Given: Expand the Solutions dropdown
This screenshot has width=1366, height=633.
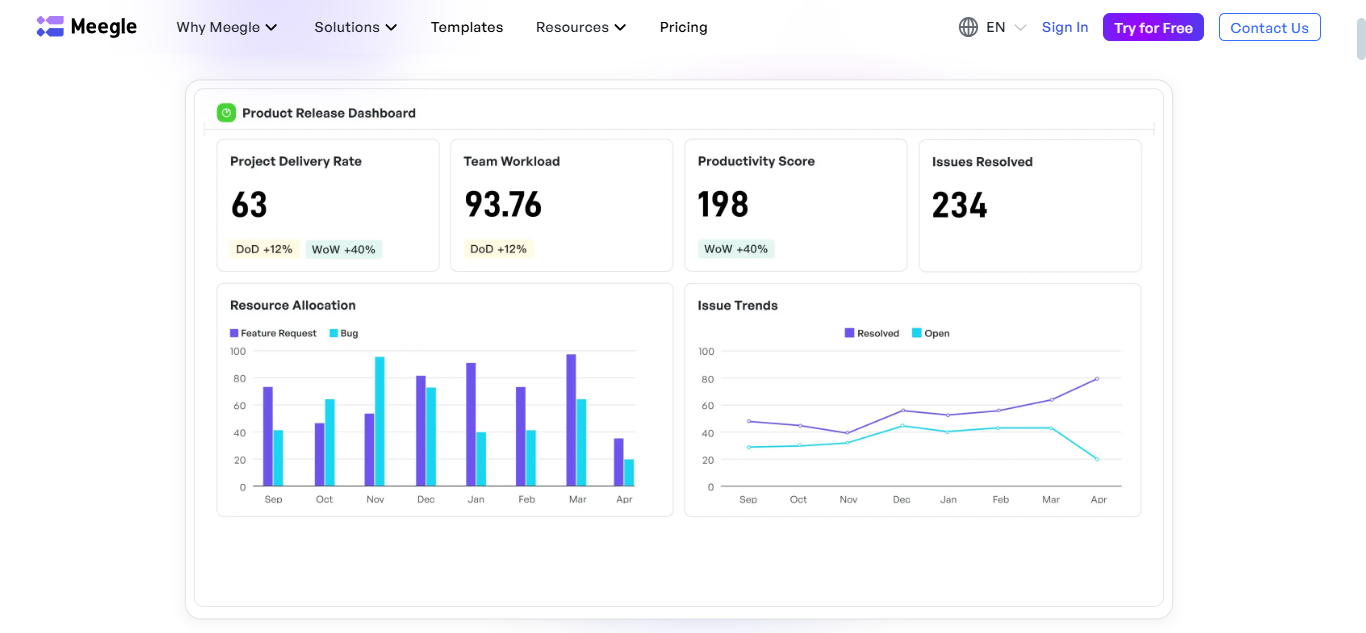Looking at the screenshot, I should (355, 28).
